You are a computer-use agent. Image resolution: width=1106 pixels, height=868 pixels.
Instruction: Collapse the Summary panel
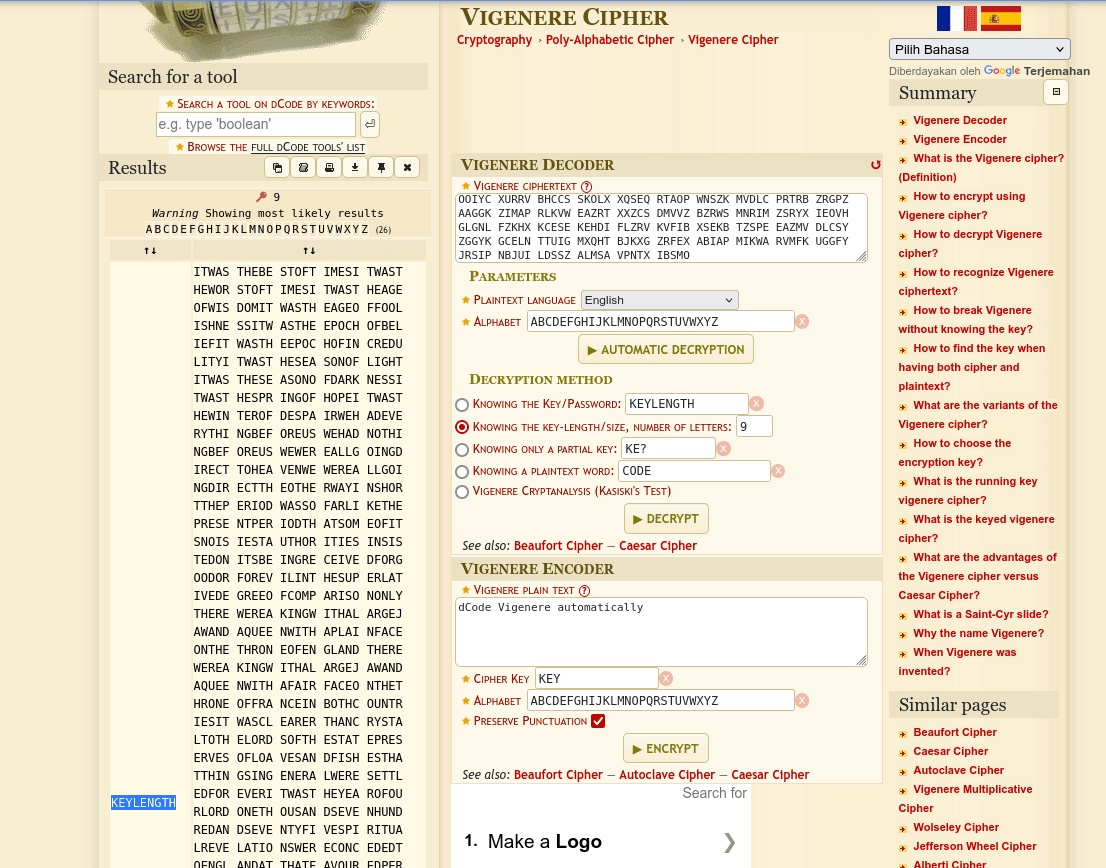tap(1056, 92)
